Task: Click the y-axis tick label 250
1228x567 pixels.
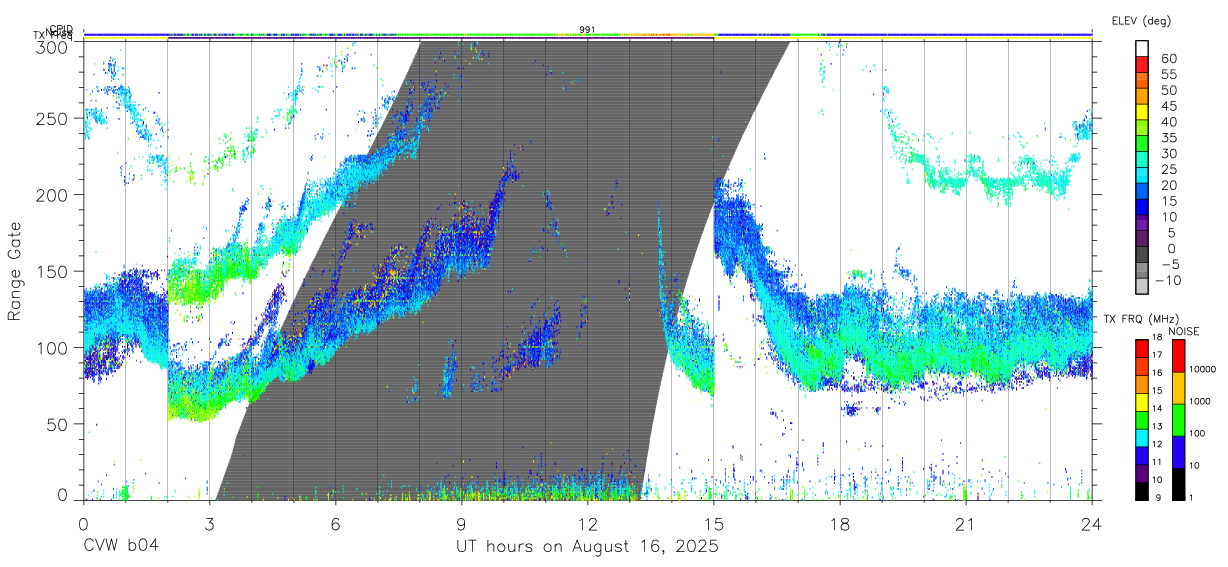Action: tap(53, 118)
